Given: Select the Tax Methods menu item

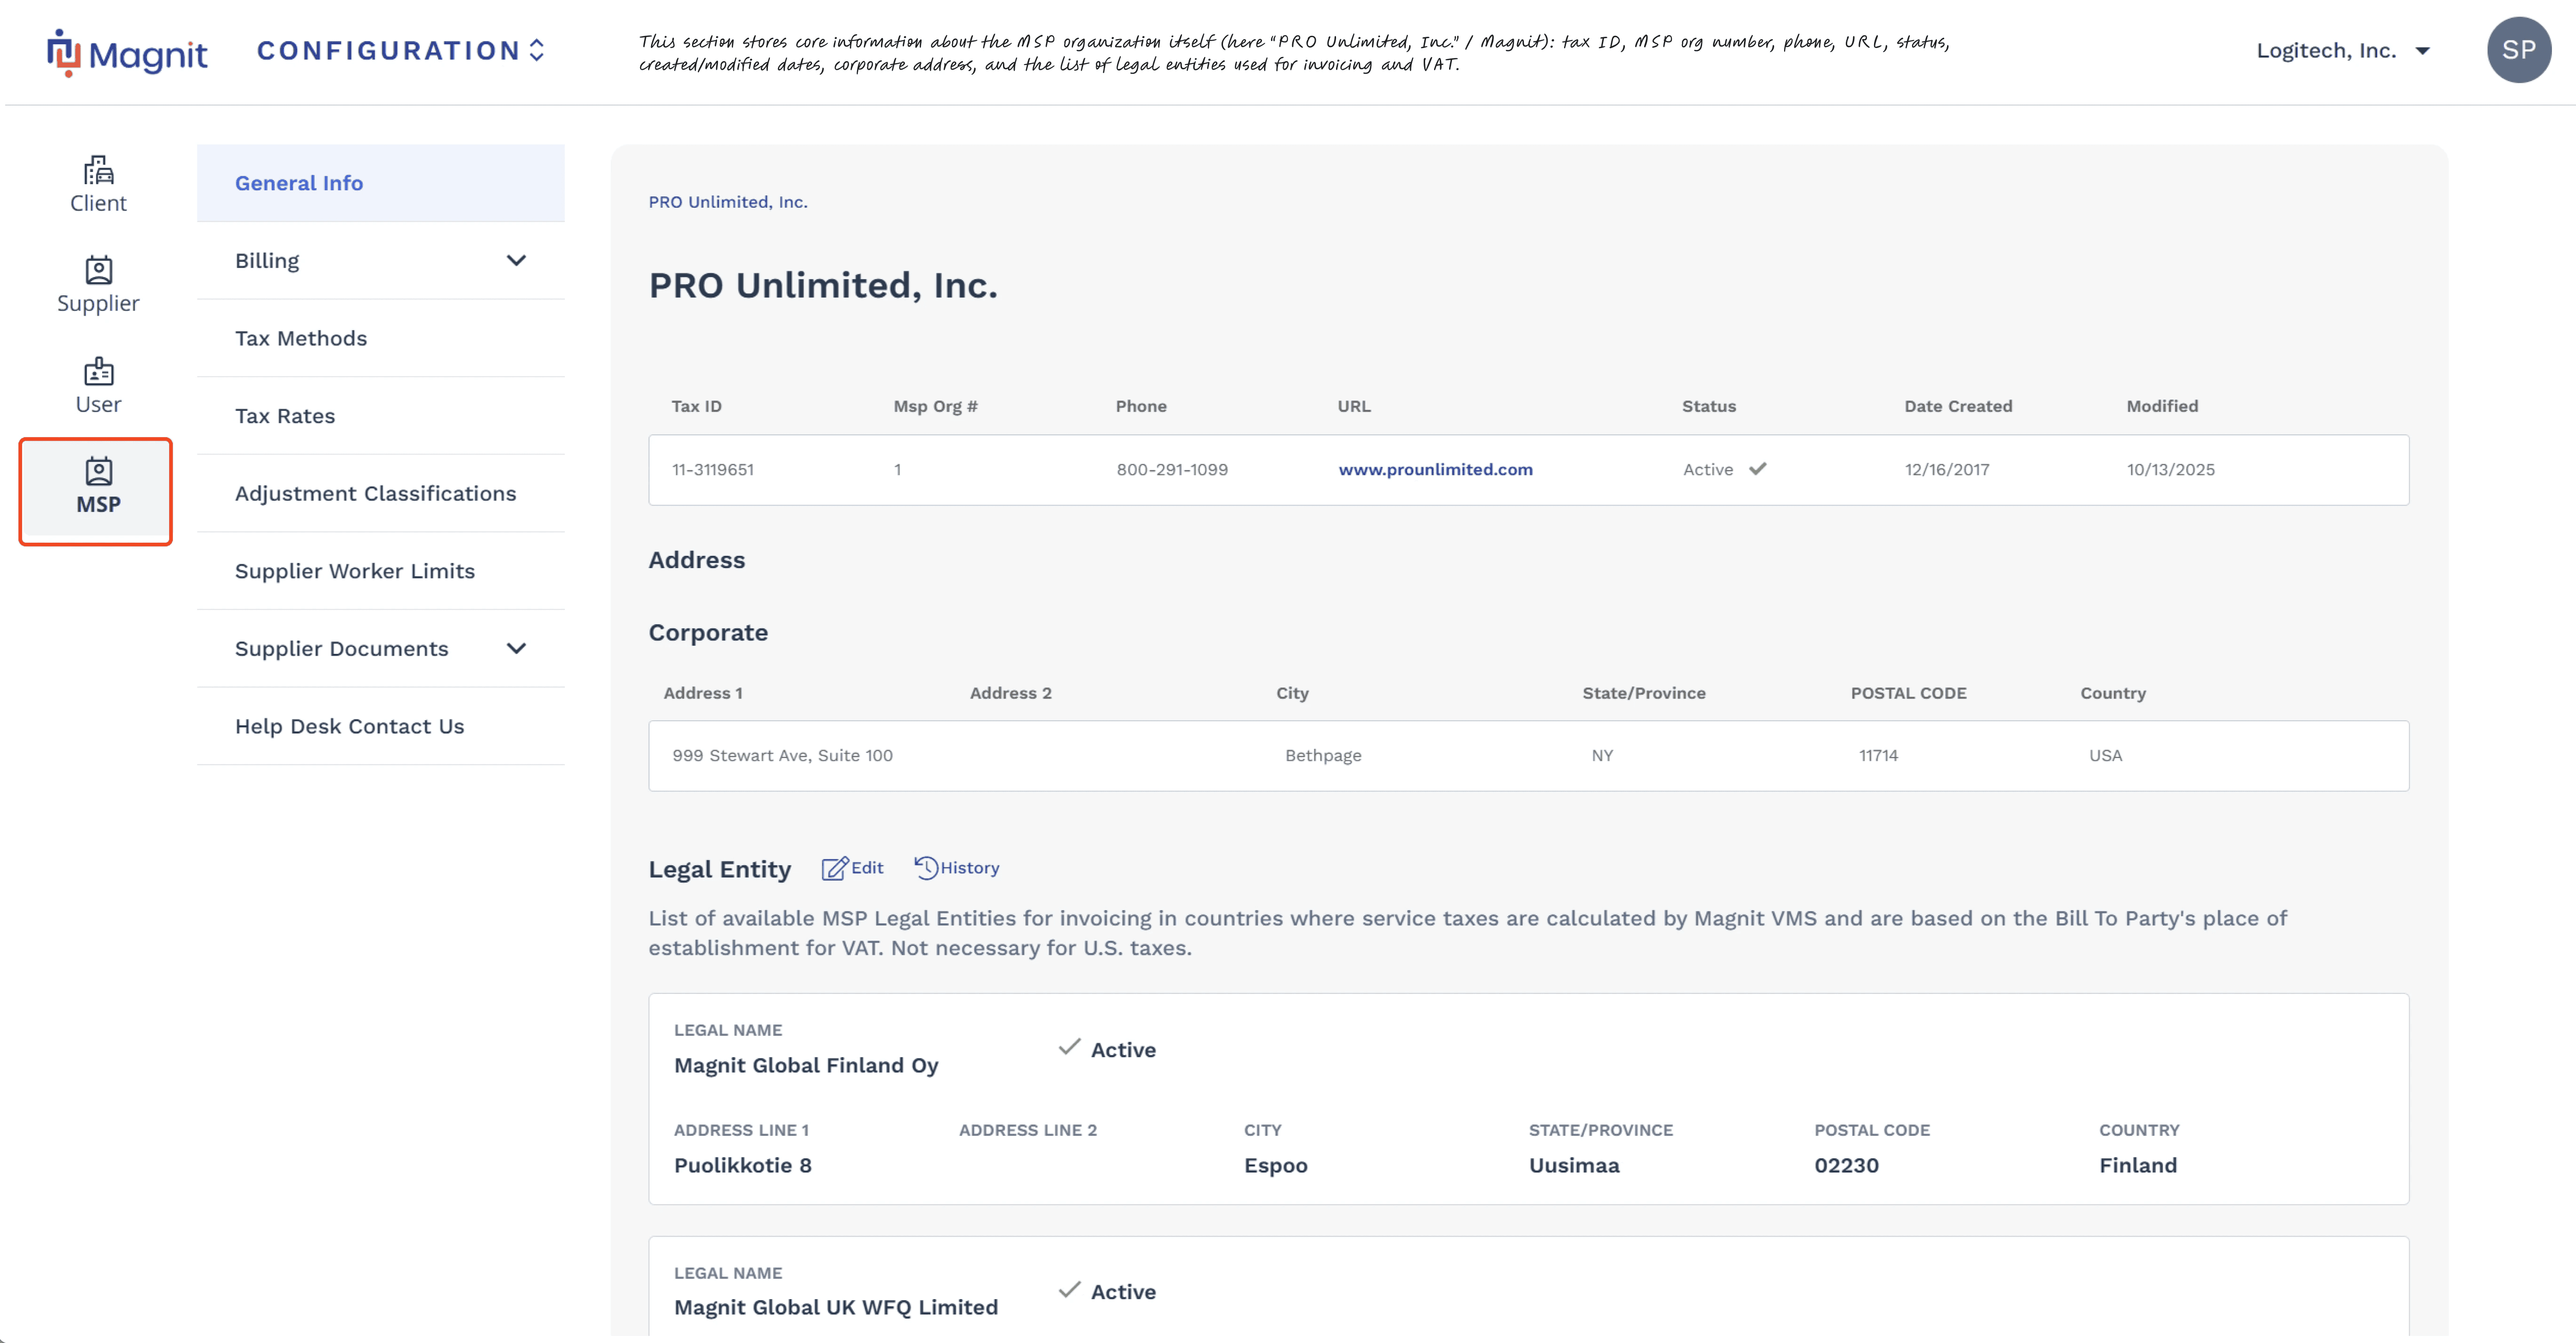Looking at the screenshot, I should tap(301, 338).
